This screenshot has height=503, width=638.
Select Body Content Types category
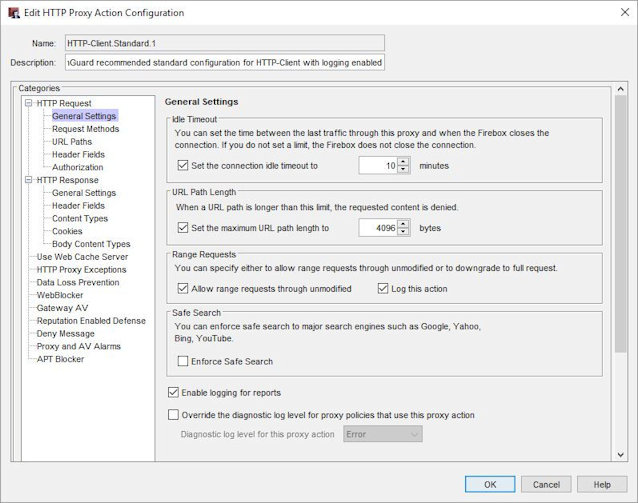(91, 244)
